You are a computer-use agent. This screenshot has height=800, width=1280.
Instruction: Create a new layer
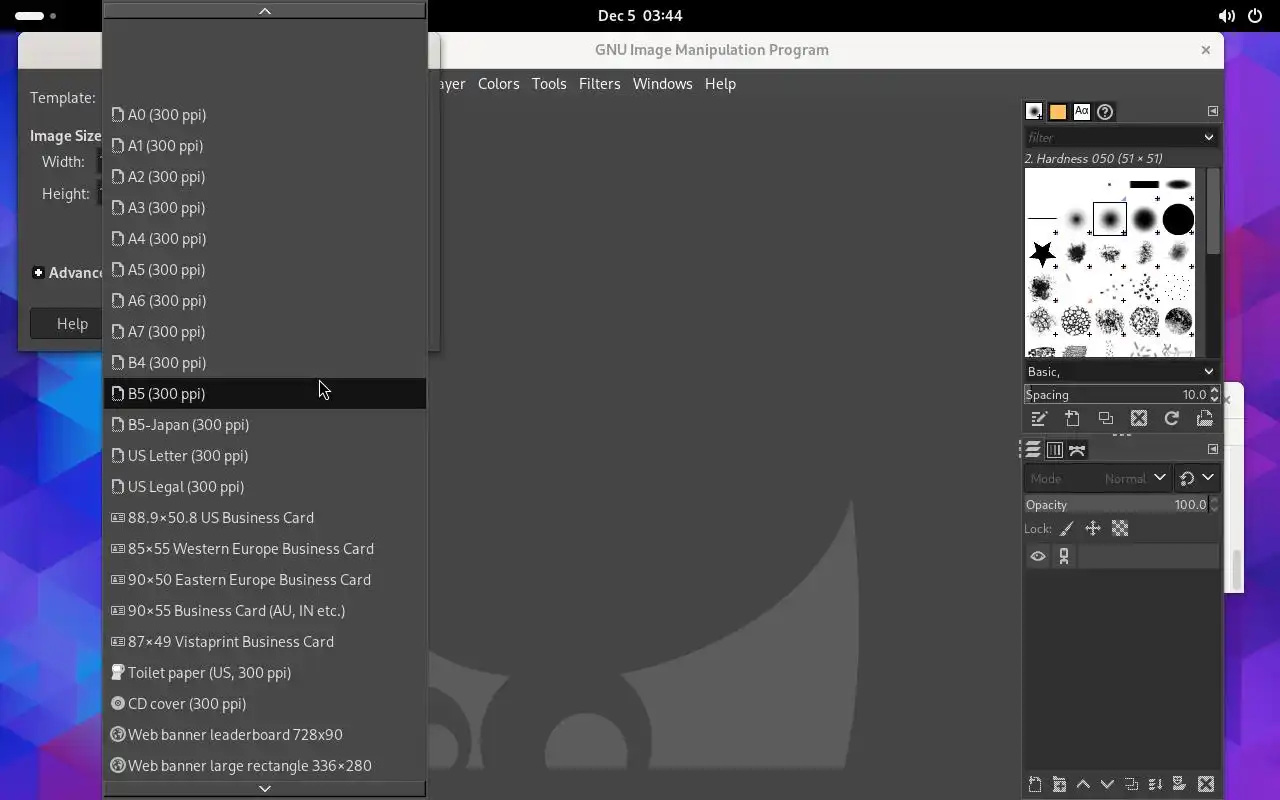pyautogui.click(x=1035, y=785)
